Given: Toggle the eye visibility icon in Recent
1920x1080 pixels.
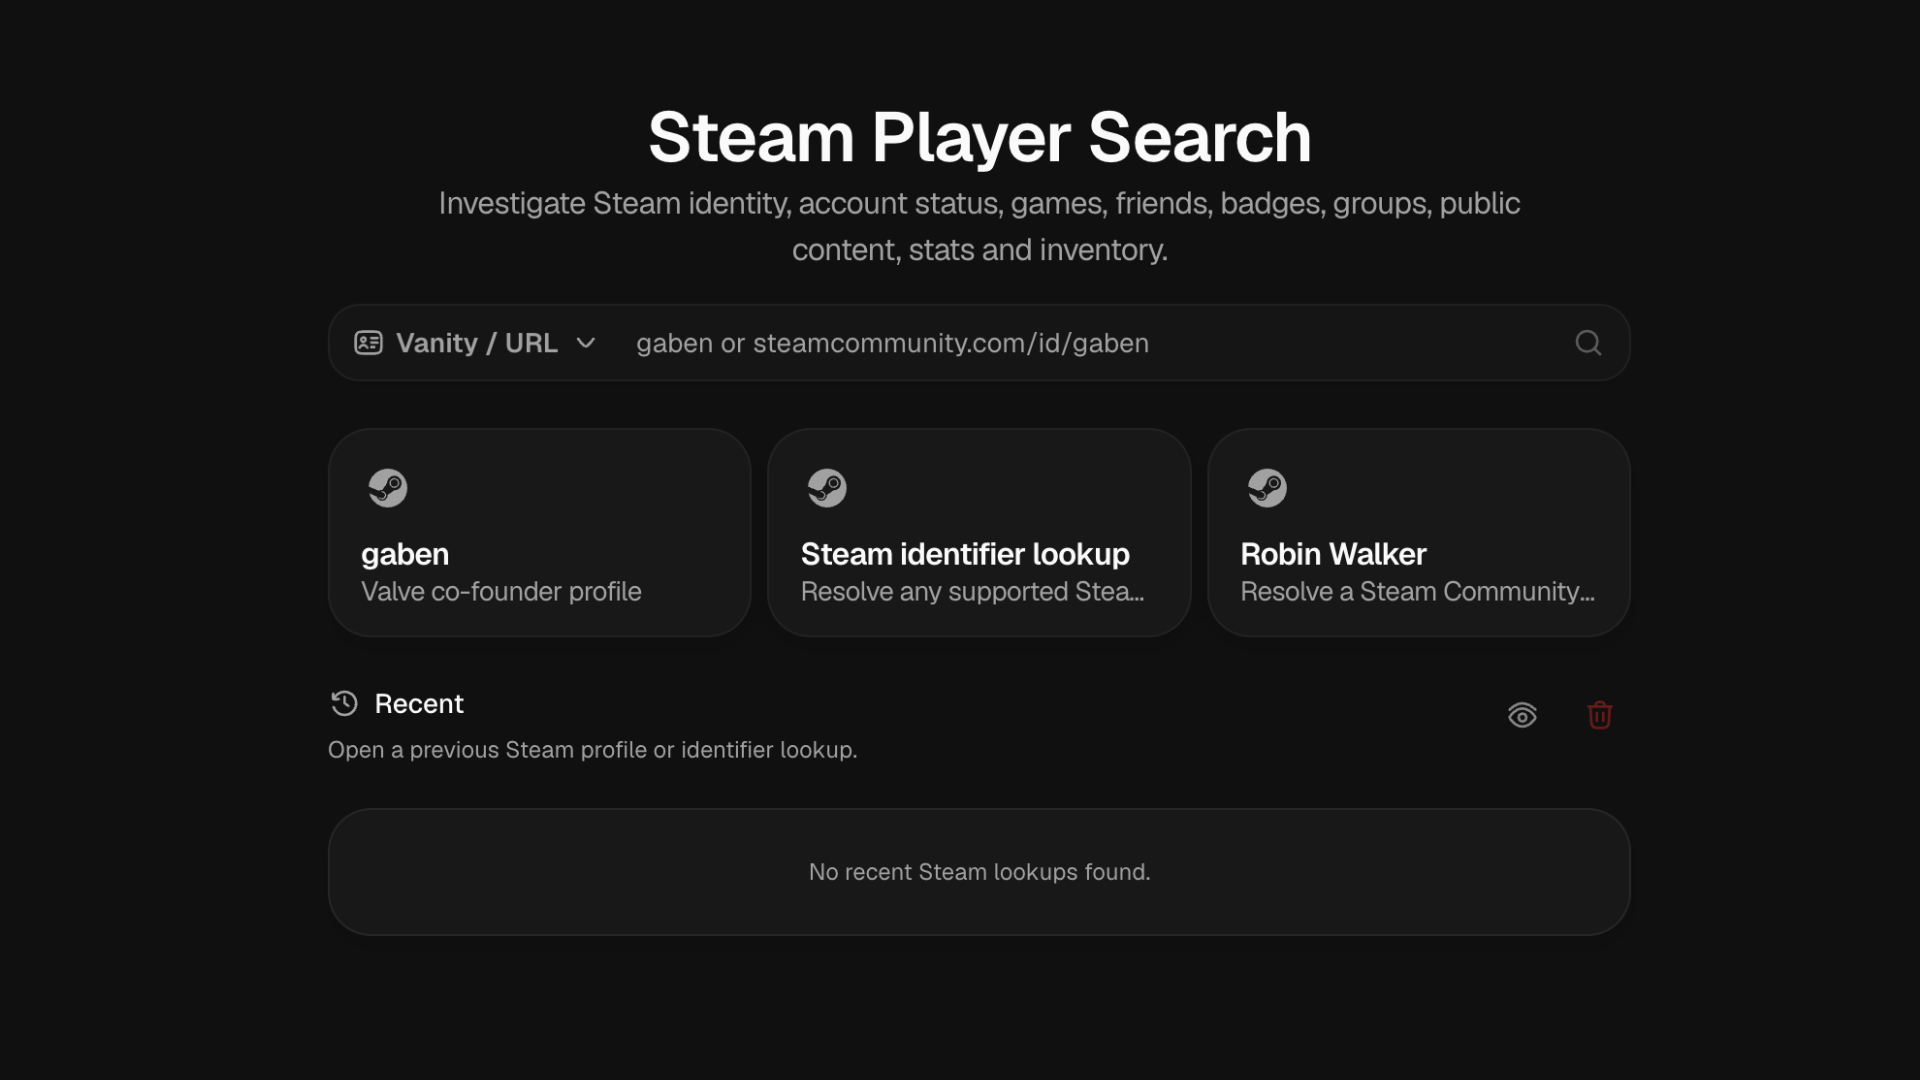Looking at the screenshot, I should point(1522,715).
